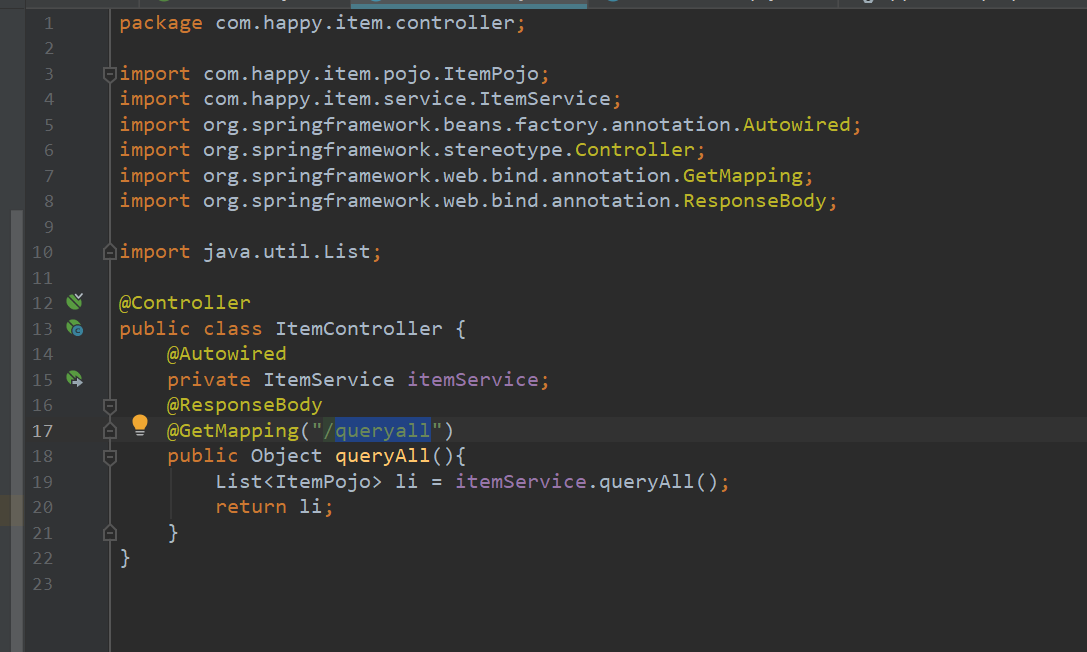Click the @Autowired annotation on line 14

pos(226,354)
